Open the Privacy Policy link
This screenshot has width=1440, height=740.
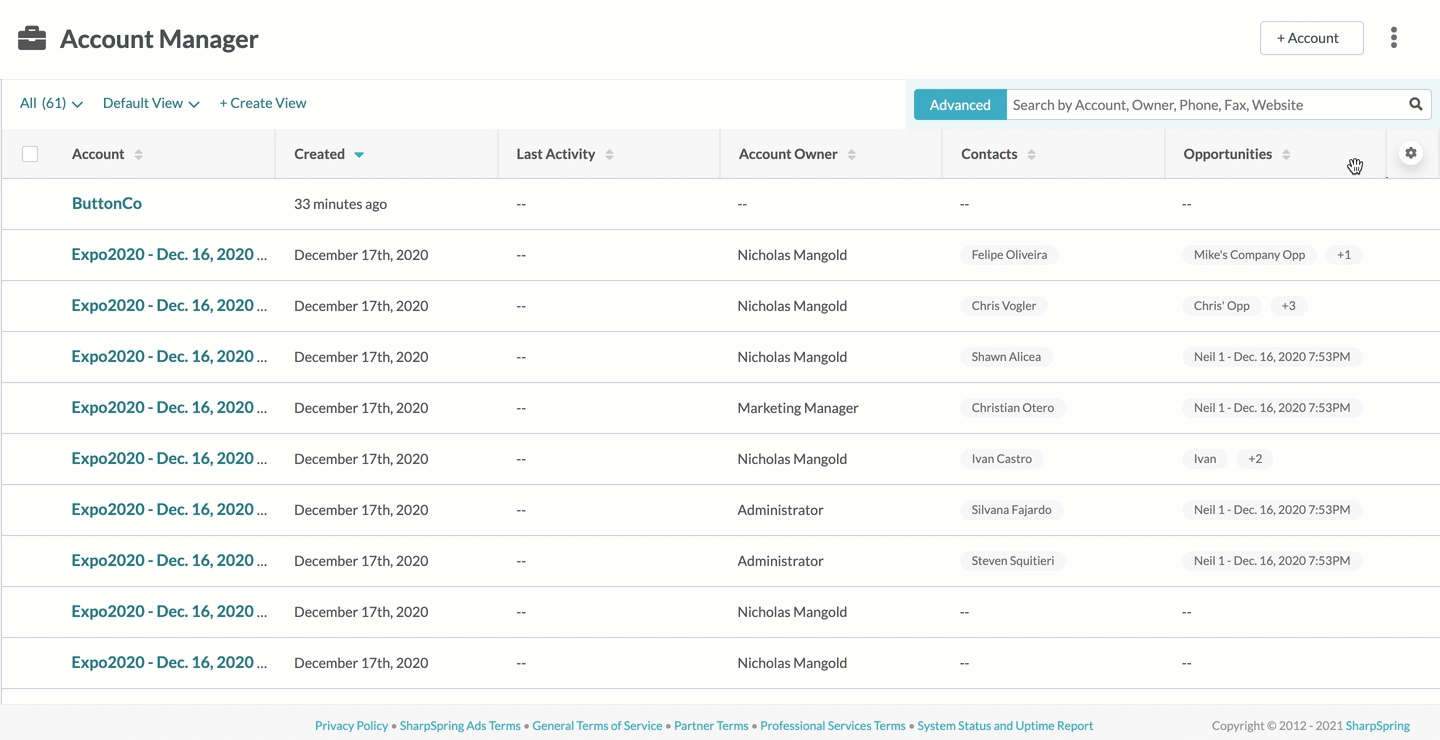click(x=351, y=726)
